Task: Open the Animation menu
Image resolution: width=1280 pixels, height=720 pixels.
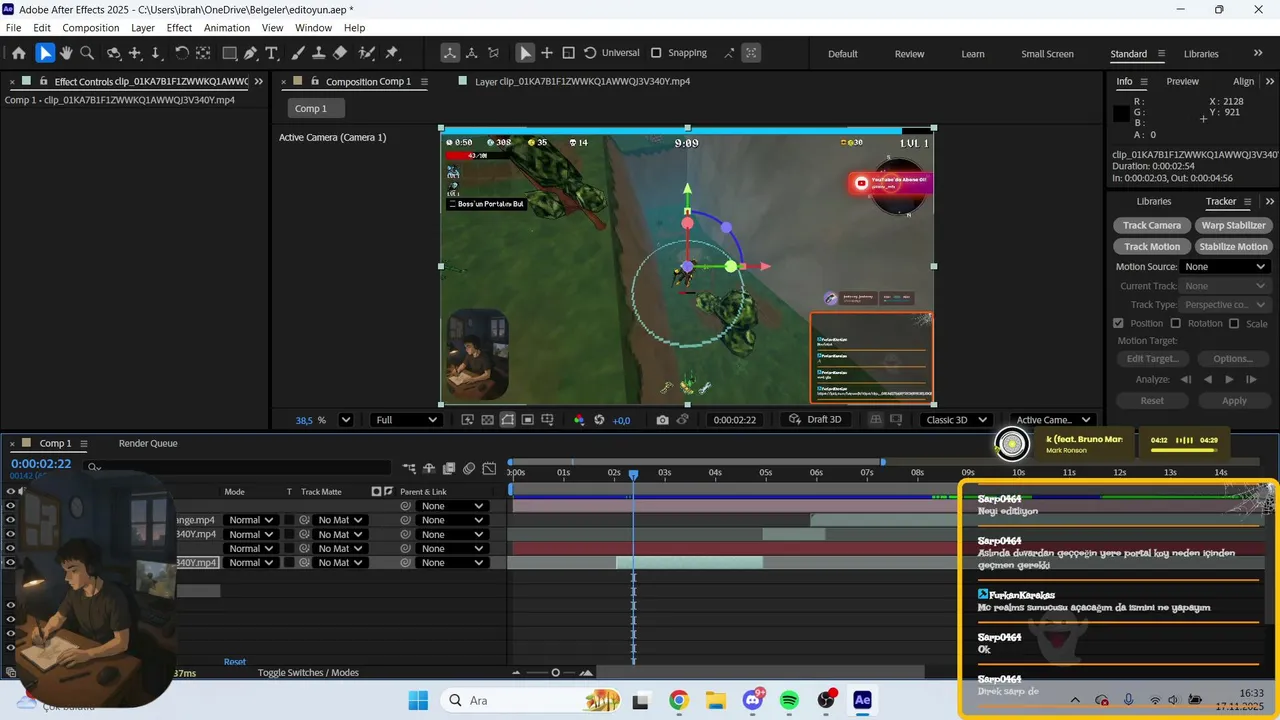Action: tap(227, 28)
